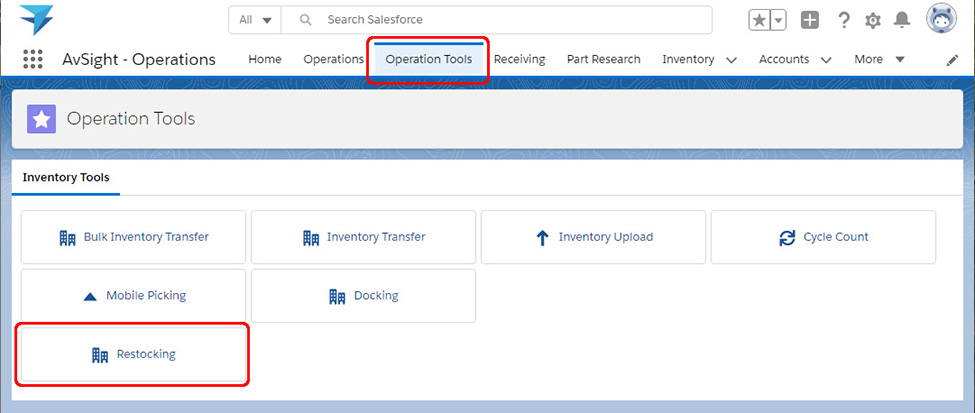Open the App Launcher grid icon
Image resolution: width=975 pixels, height=413 pixels.
[x=33, y=59]
